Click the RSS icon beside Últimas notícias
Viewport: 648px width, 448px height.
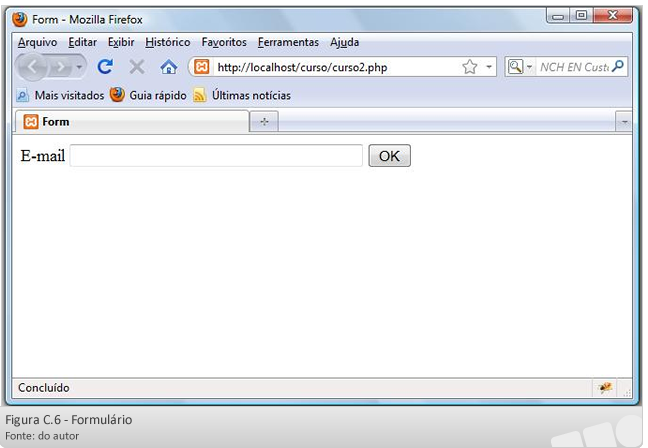click(200, 95)
